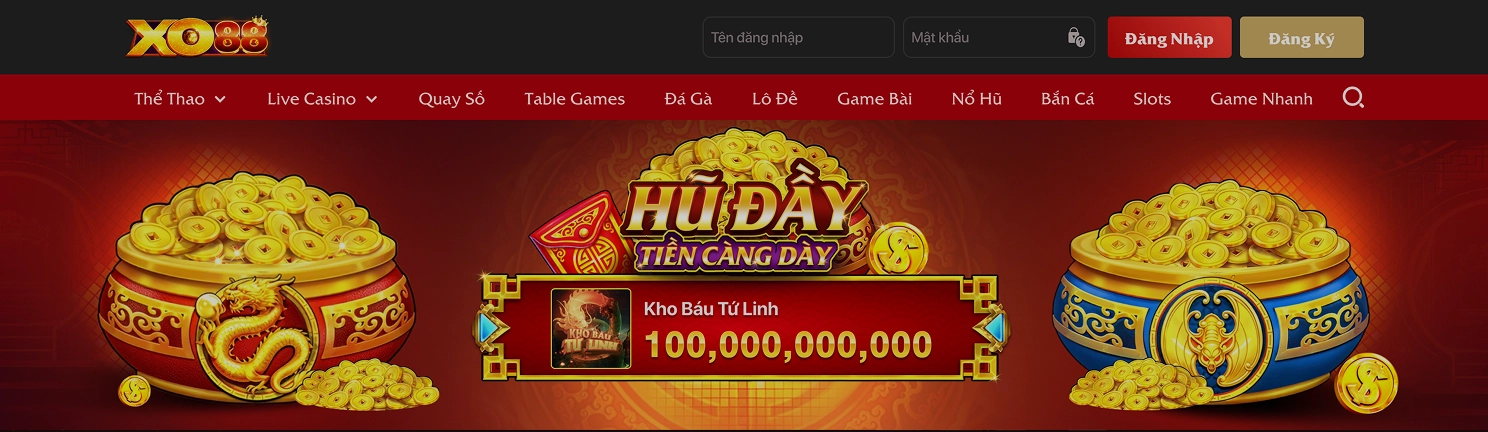Expand the Thể Thao dropdown chevron
1488x432 pixels.
[x=220, y=99]
